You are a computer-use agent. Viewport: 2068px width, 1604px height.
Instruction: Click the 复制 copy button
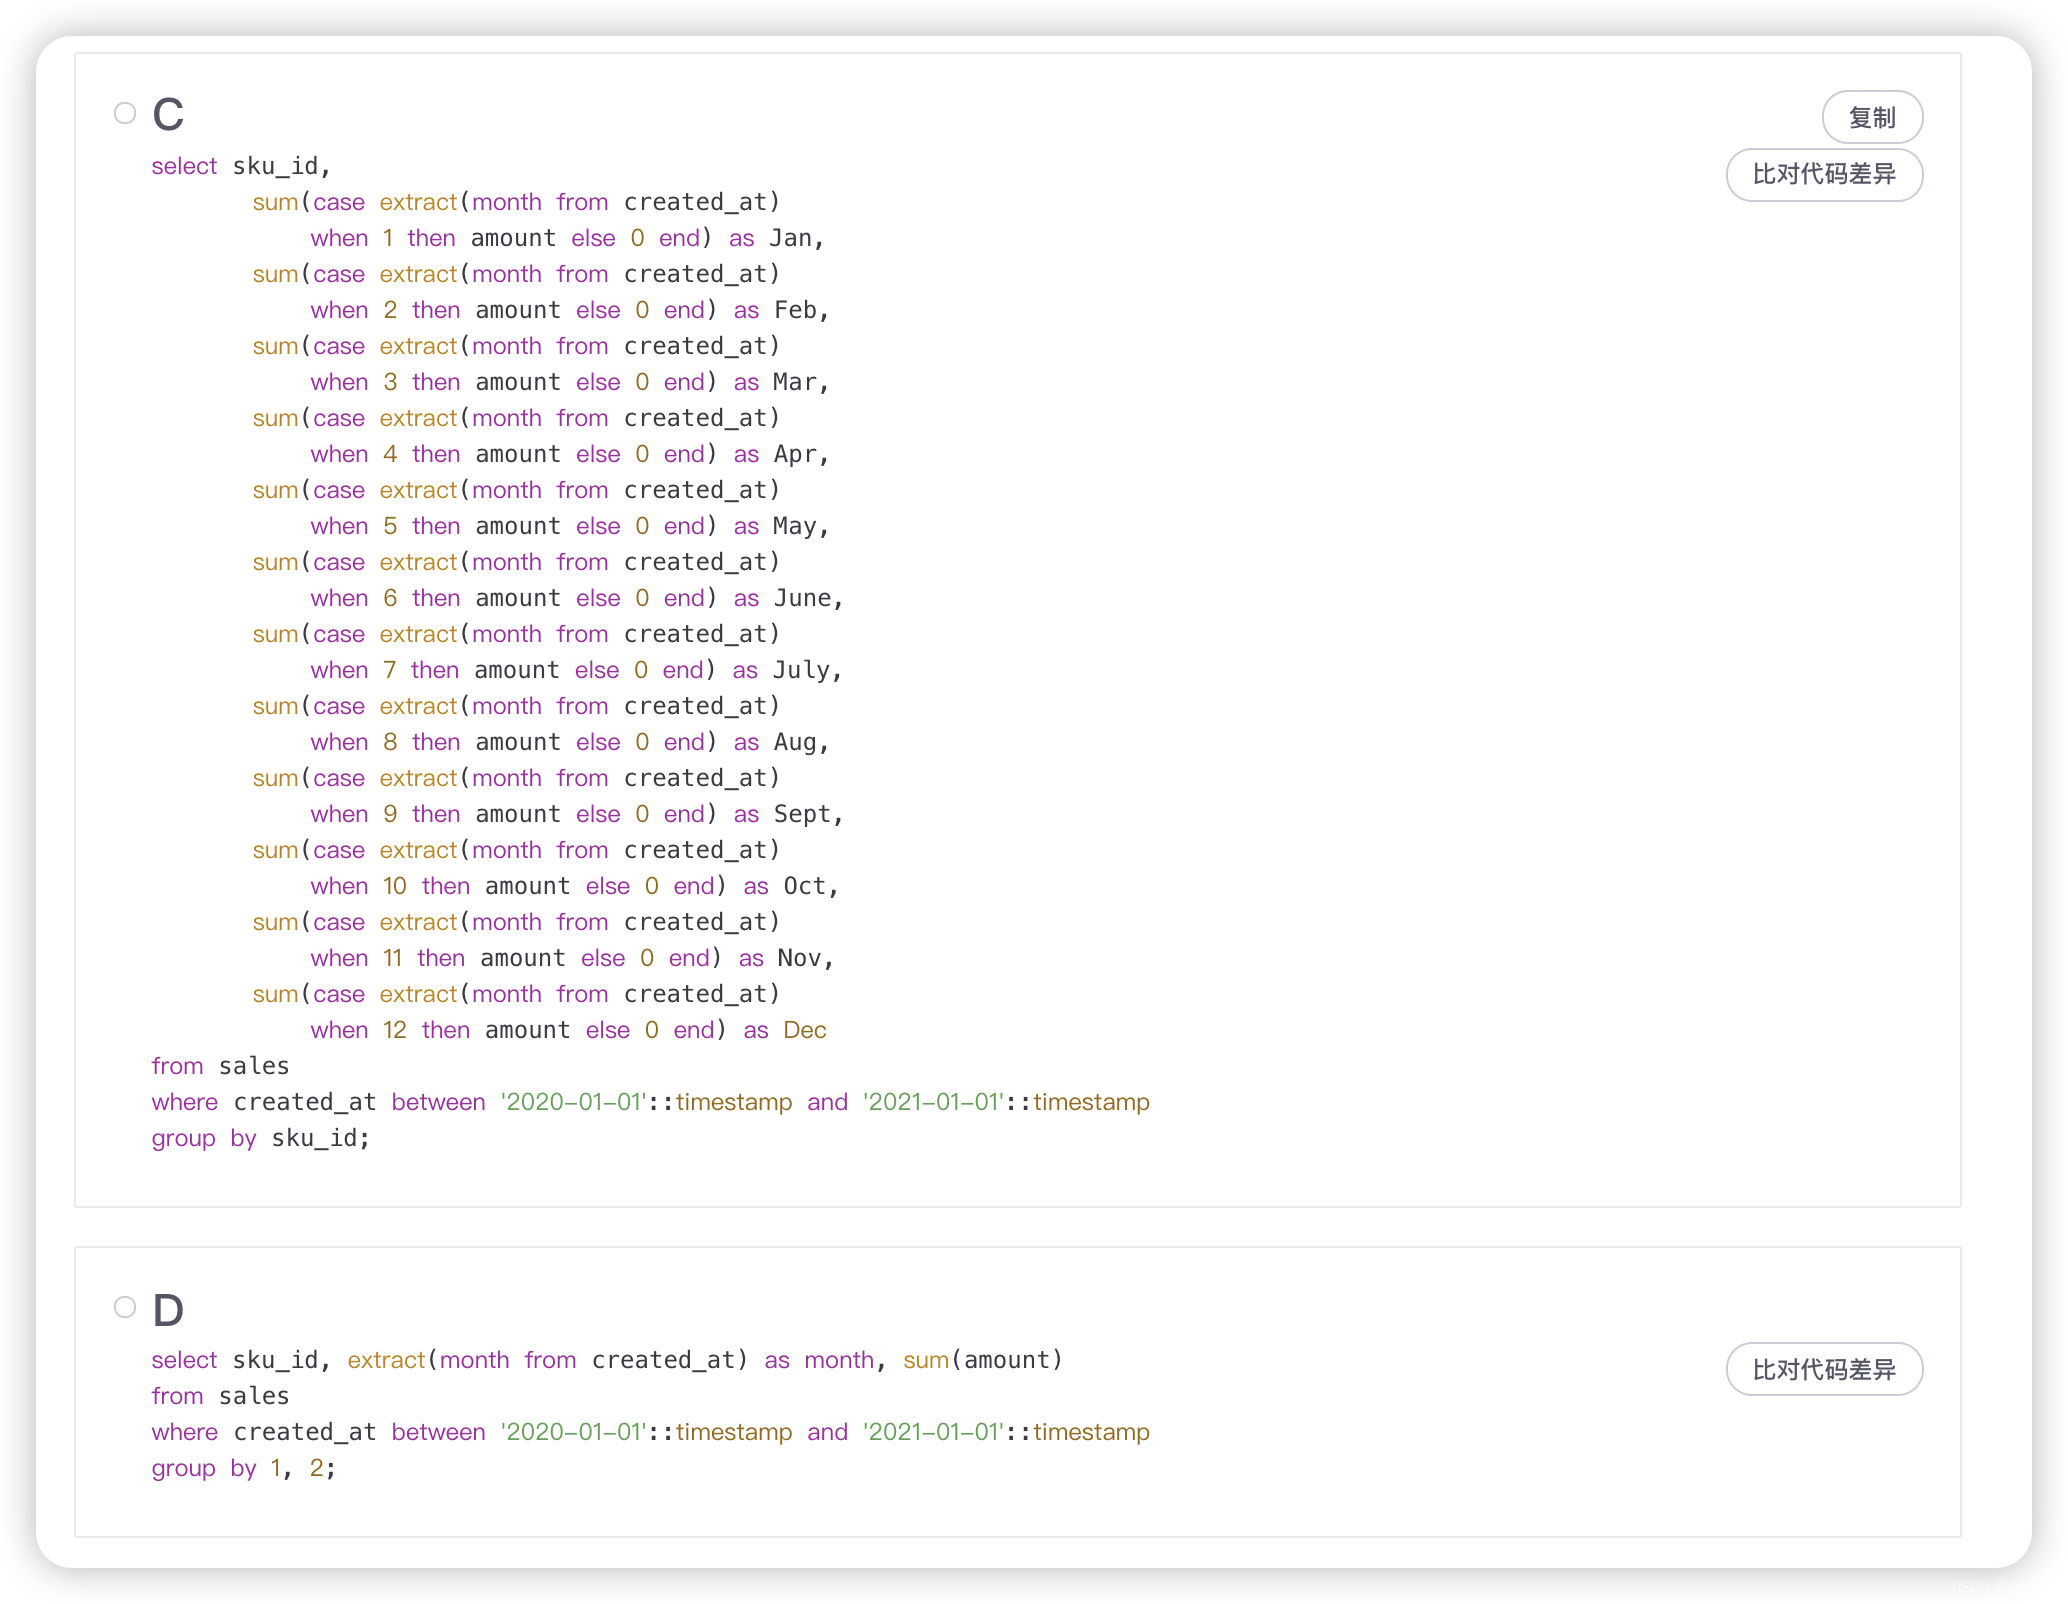click(x=1872, y=117)
